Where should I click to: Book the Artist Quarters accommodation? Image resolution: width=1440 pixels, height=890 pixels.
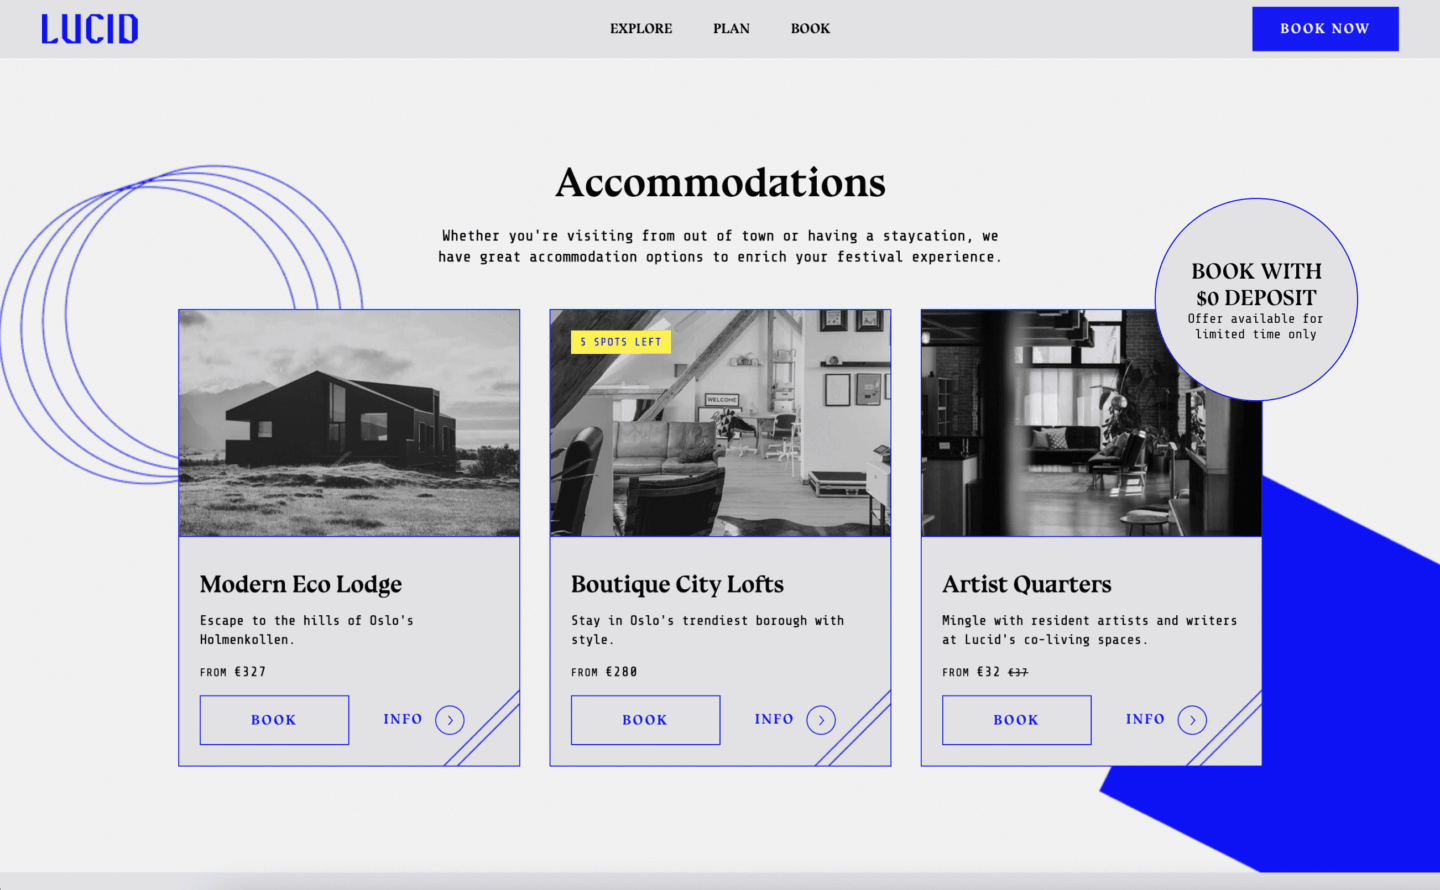[x=1016, y=720]
